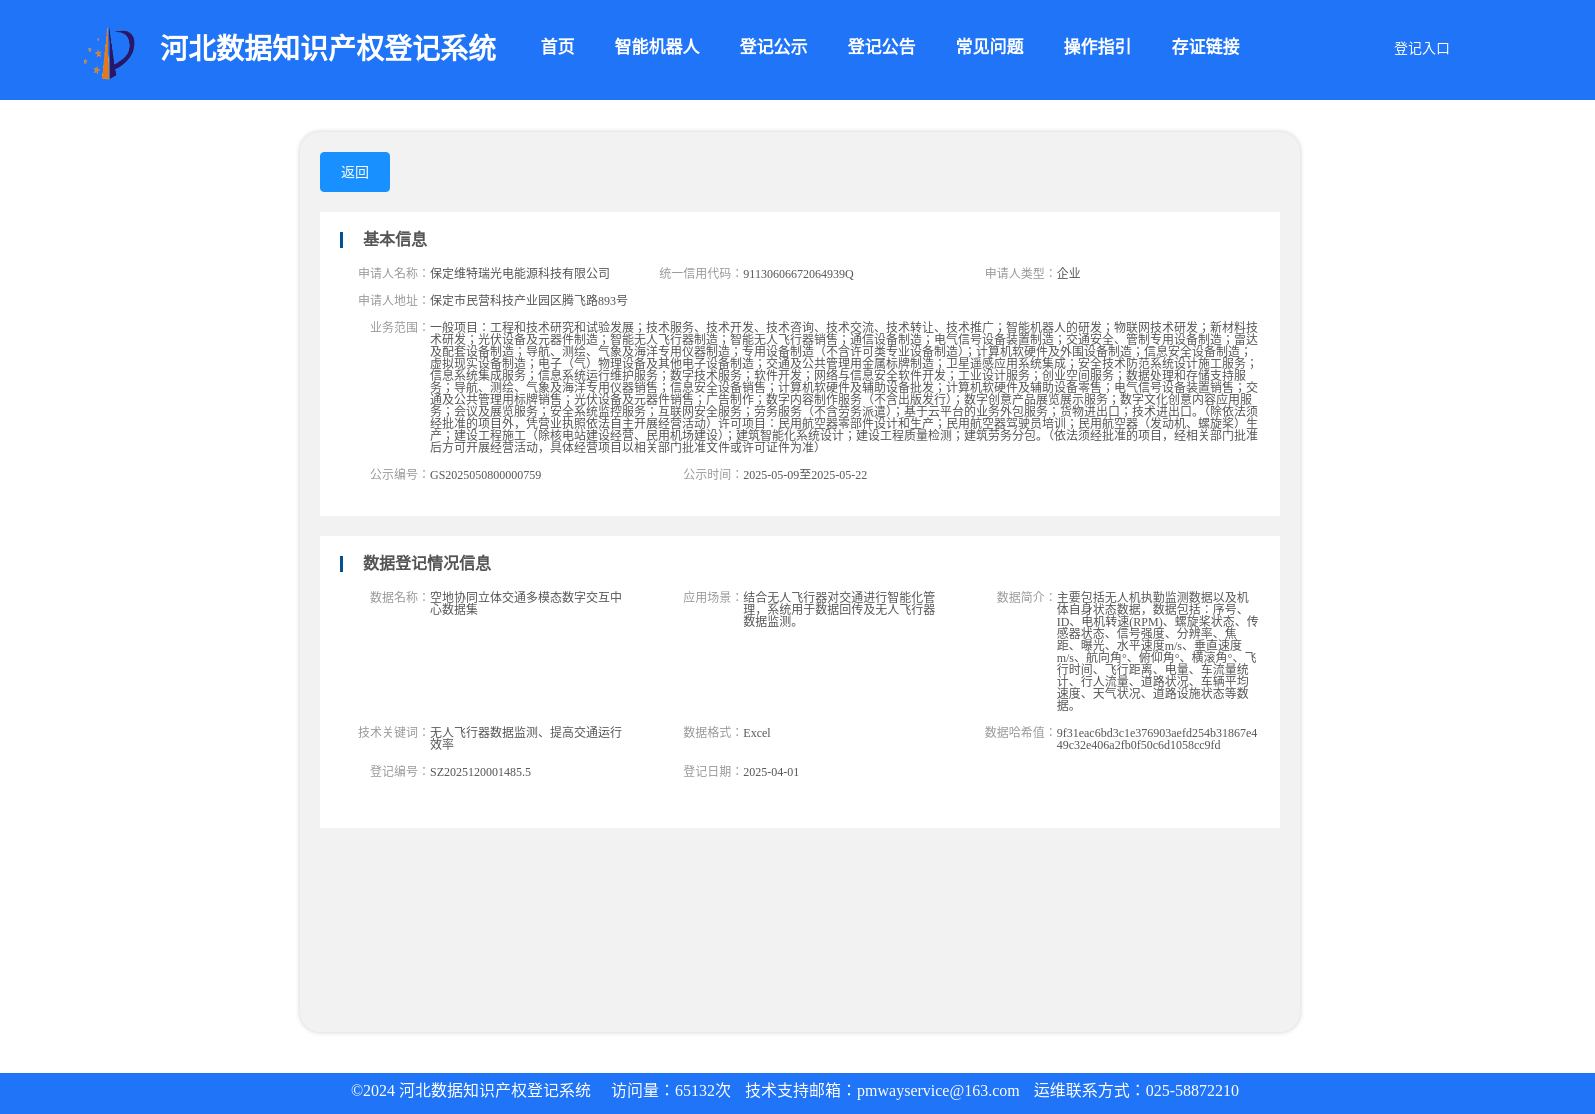This screenshot has width=1595, height=1114.
Task: Open the 首页 menu item
Action: 557,47
